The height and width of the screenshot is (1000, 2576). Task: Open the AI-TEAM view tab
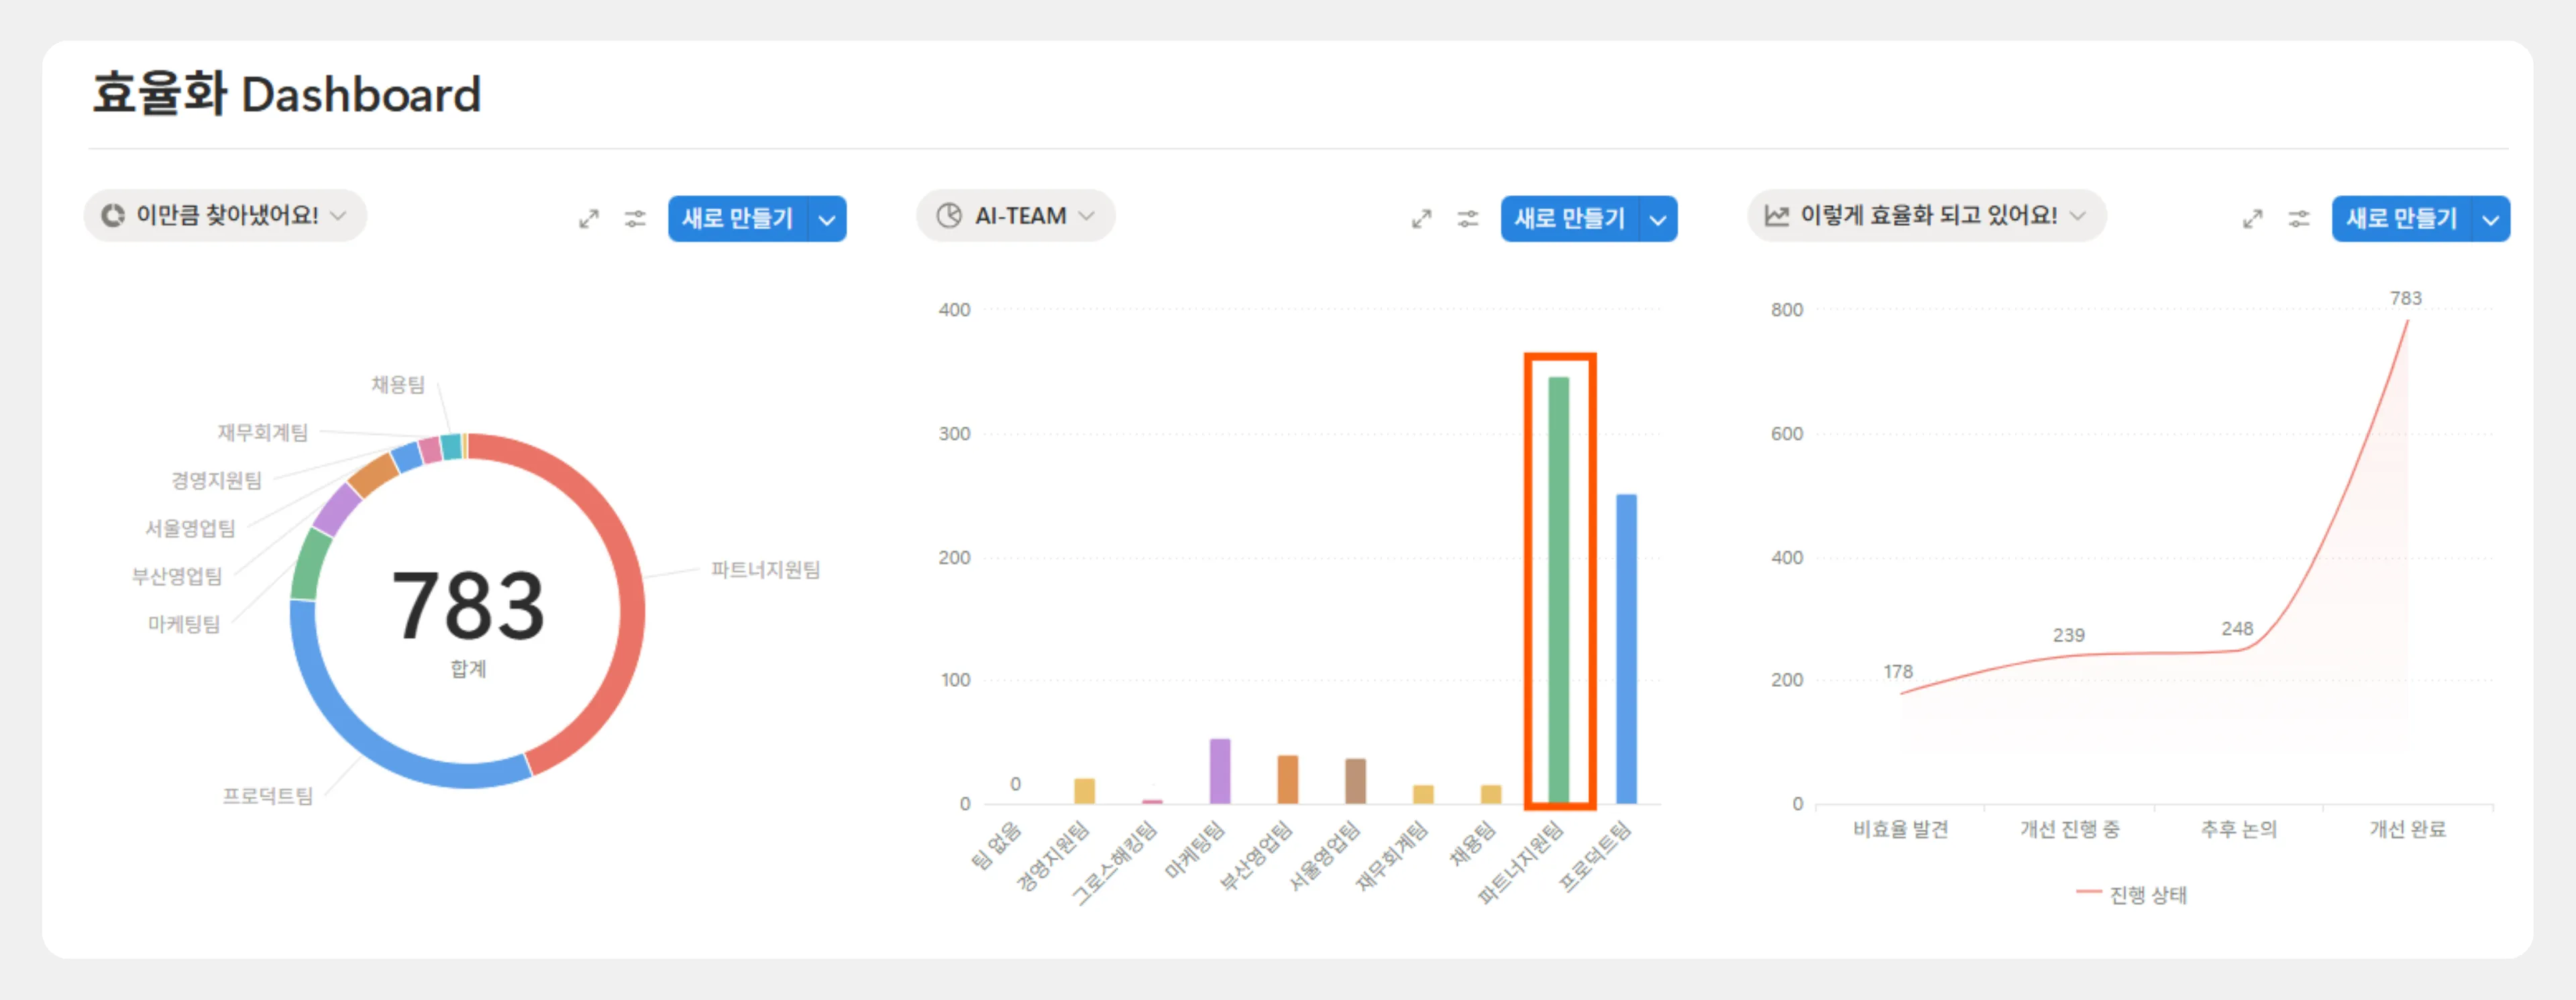coord(1020,215)
